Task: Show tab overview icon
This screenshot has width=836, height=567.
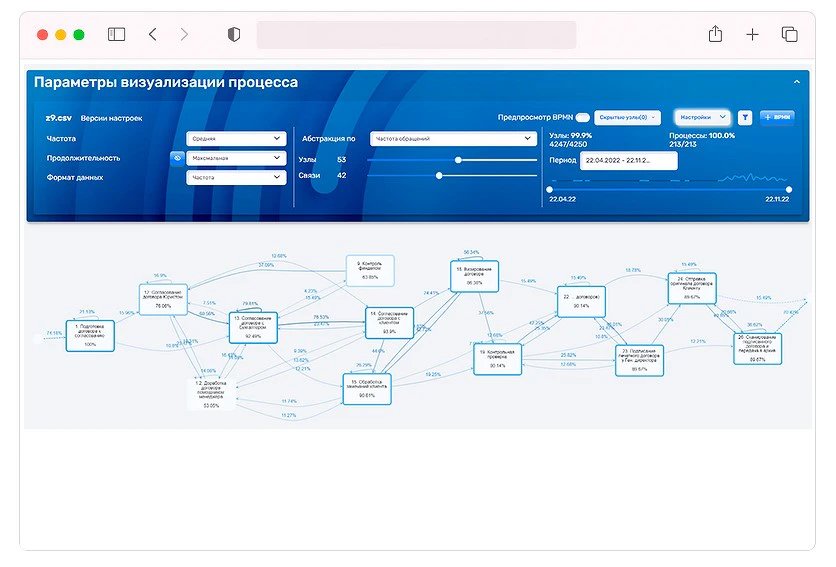Action: click(x=790, y=34)
